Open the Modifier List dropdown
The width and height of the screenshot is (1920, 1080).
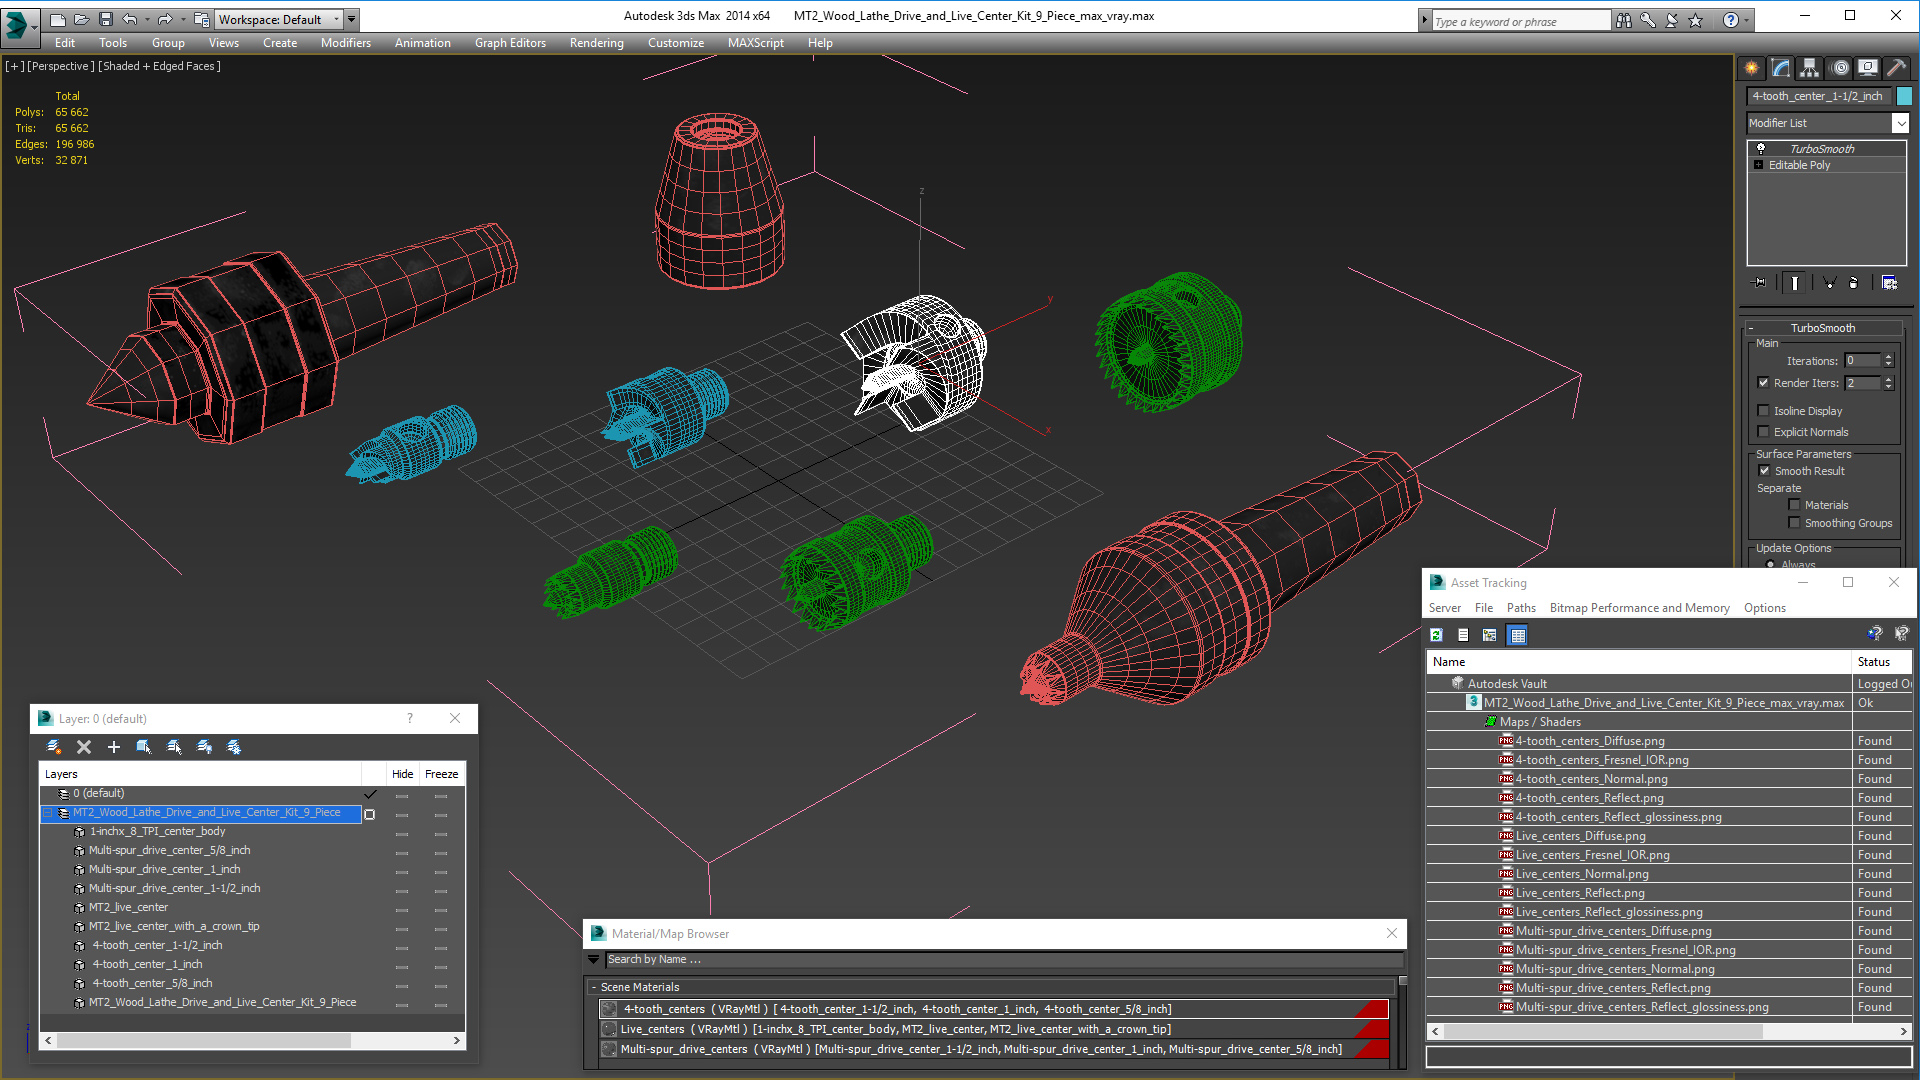[1900, 123]
